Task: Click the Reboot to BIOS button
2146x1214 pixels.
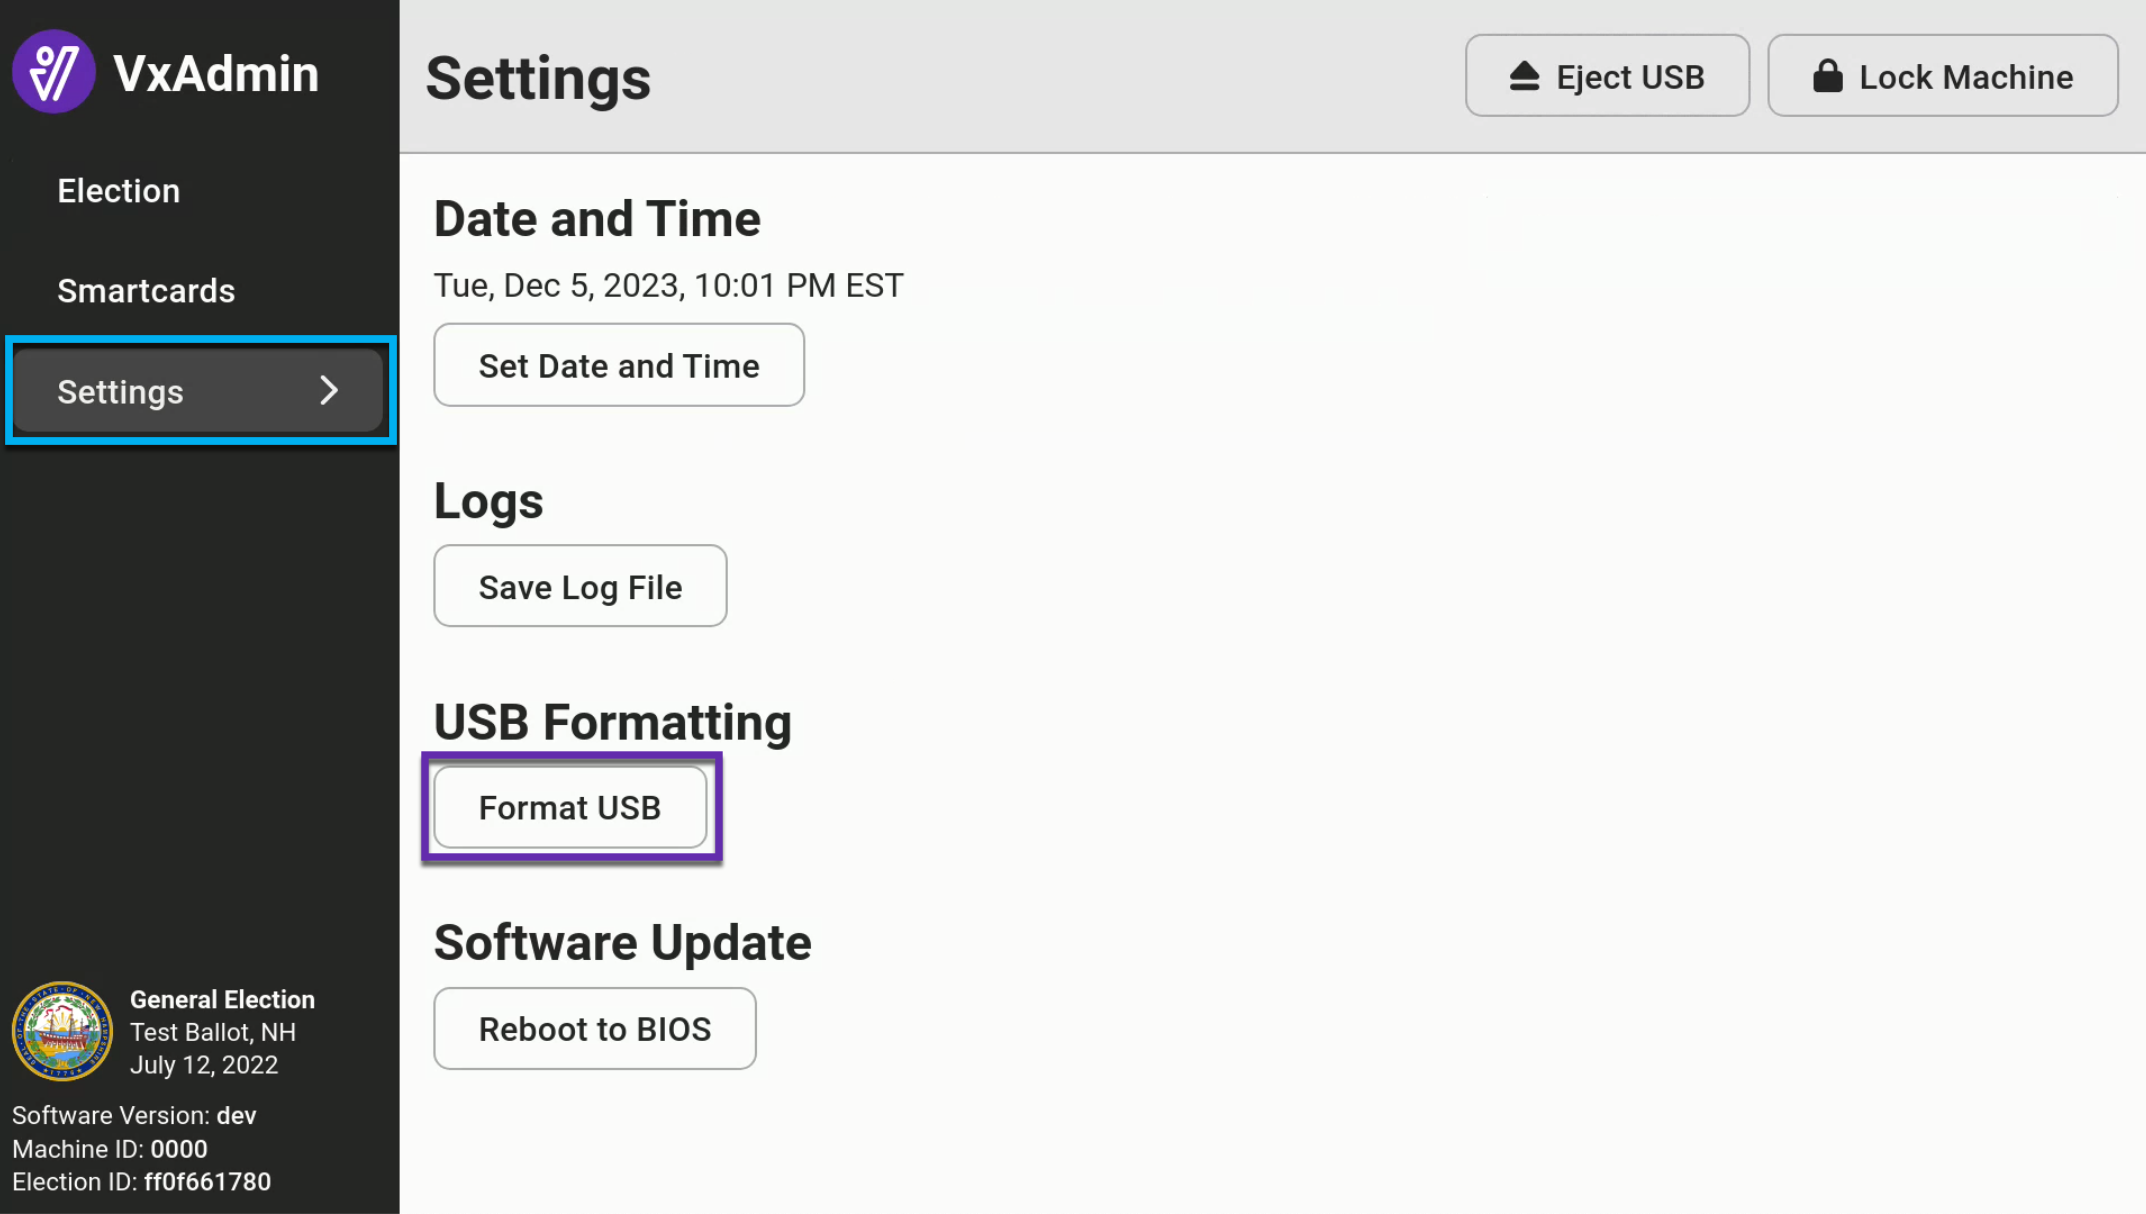Action: tap(595, 1028)
